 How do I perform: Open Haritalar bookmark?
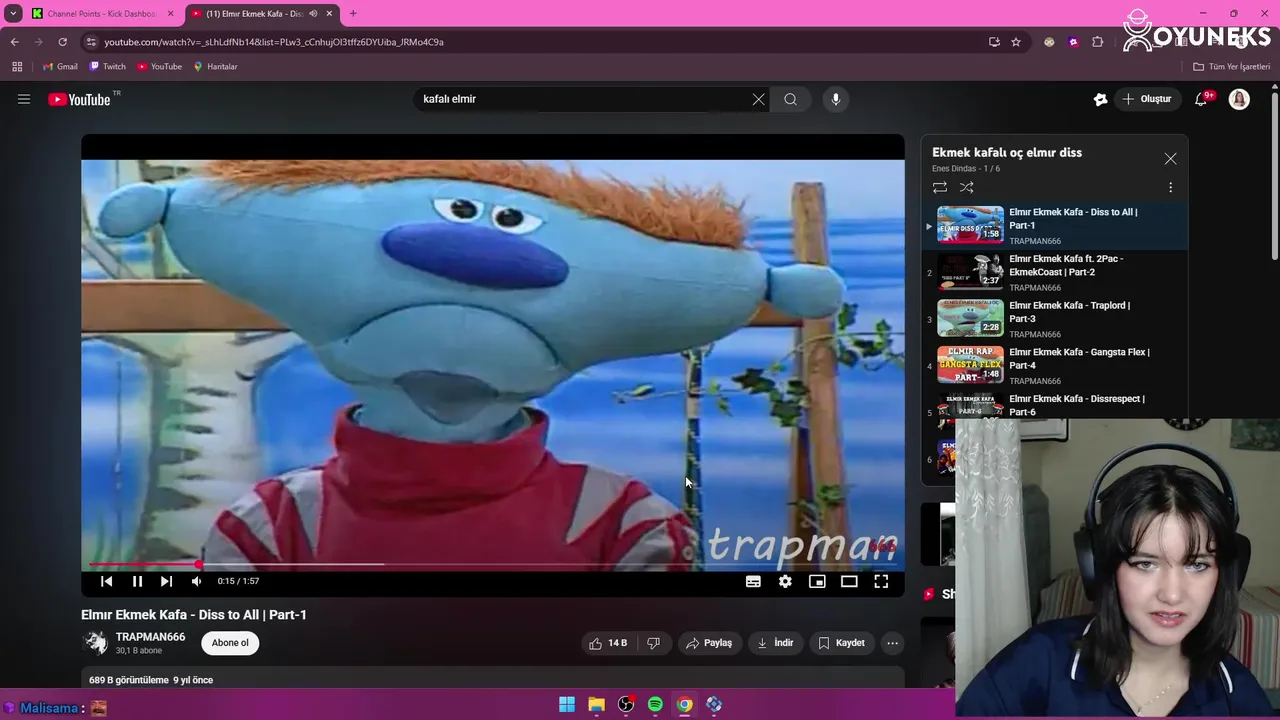tap(215, 66)
